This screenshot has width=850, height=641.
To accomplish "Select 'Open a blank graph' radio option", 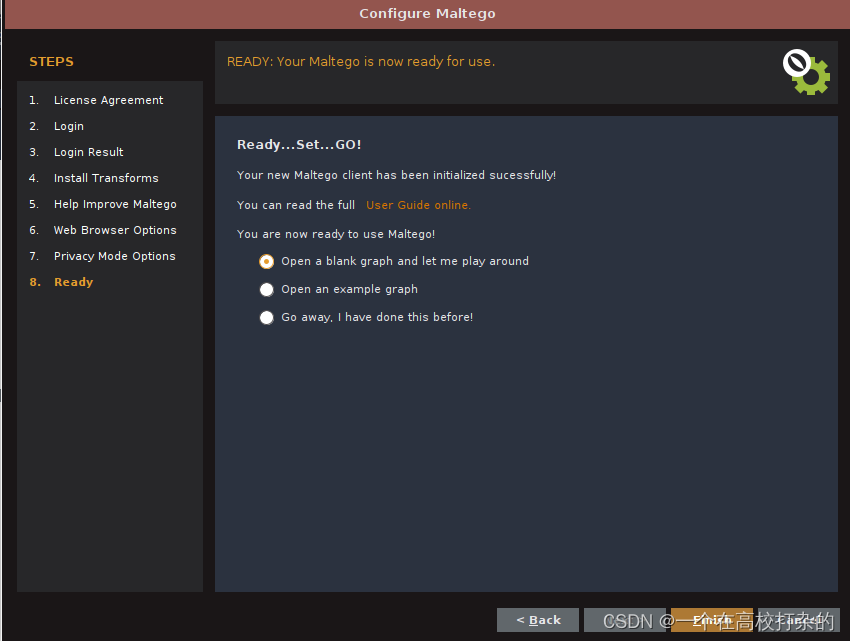I will 266,261.
